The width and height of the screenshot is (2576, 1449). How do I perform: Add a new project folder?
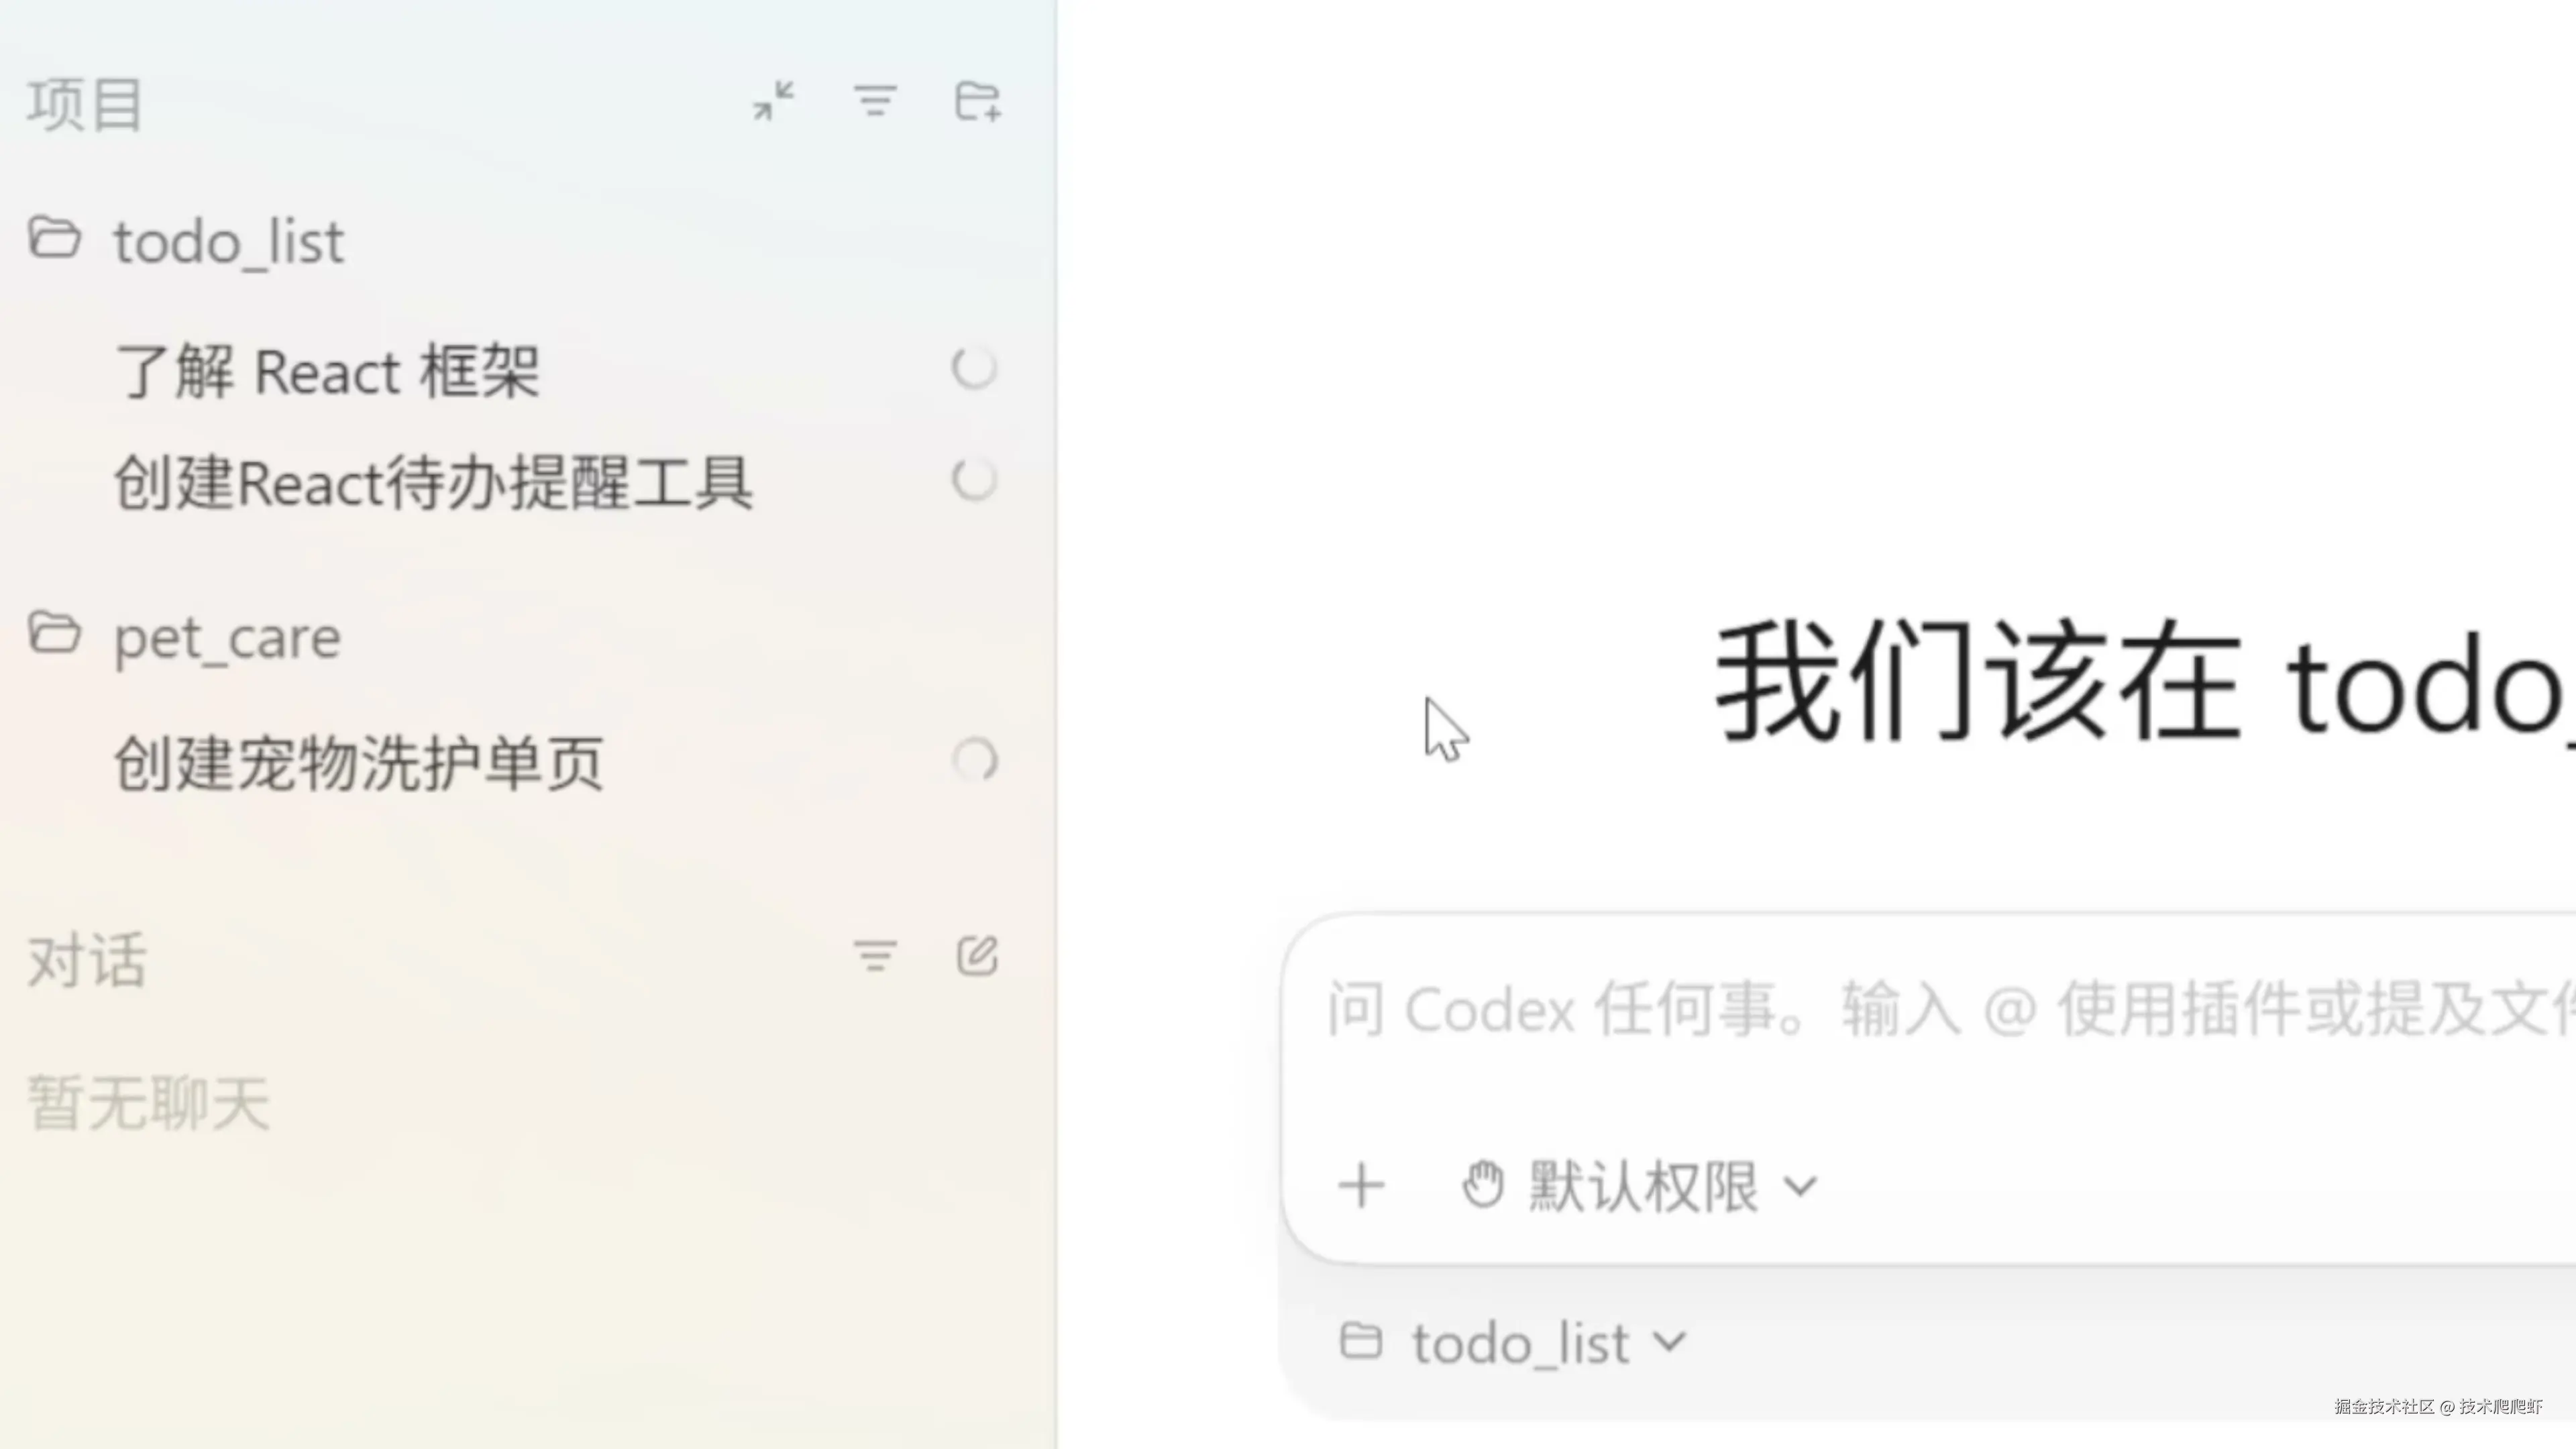(x=977, y=101)
